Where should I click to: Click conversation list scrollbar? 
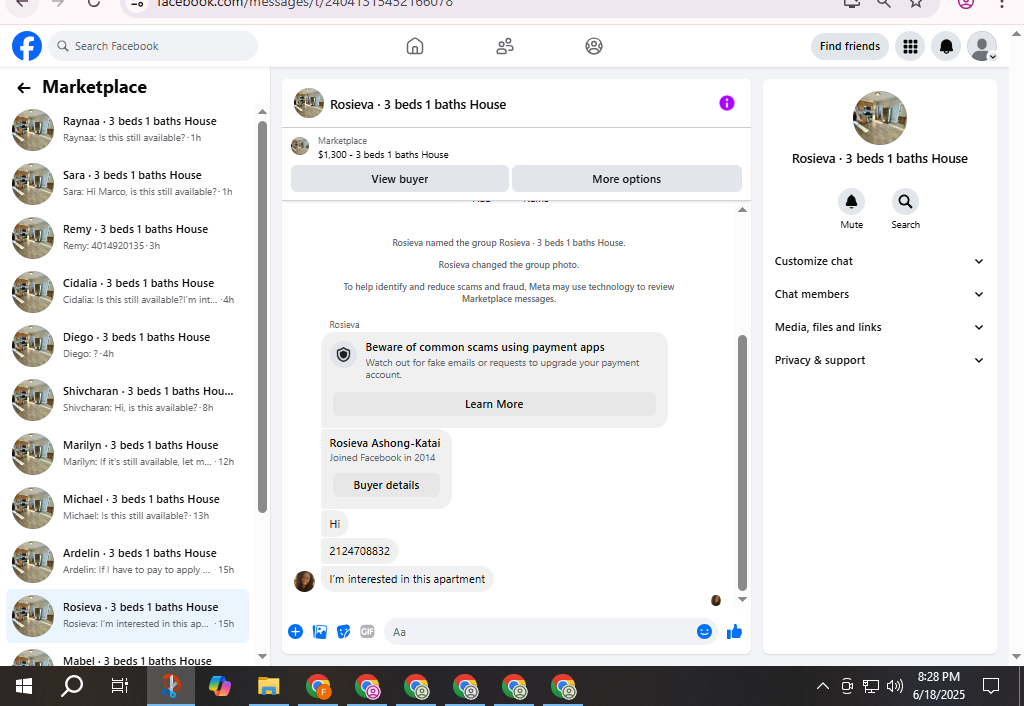263,317
